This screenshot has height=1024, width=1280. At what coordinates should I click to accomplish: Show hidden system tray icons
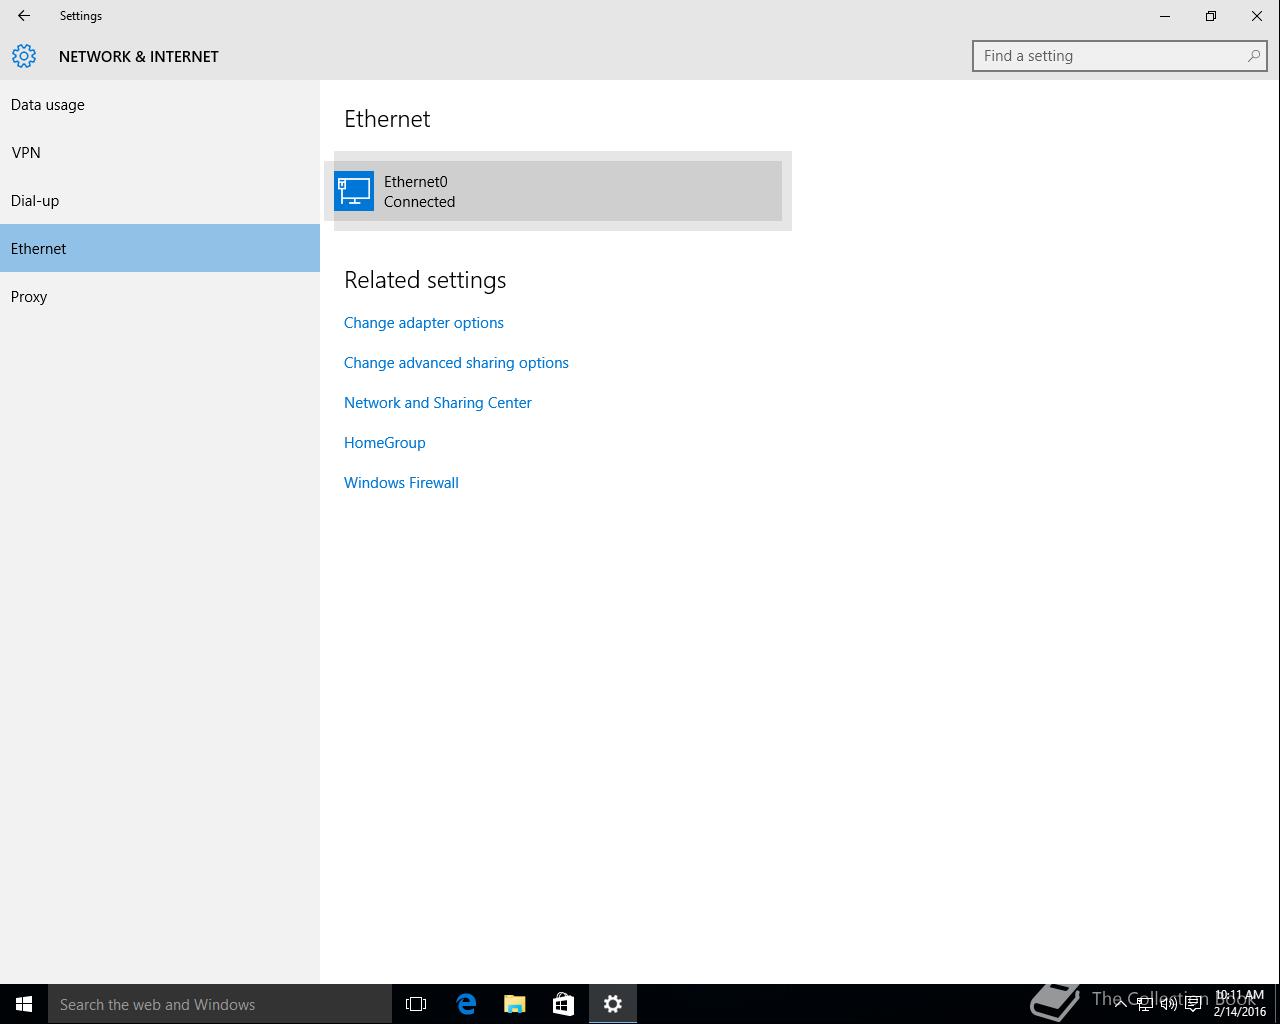pyautogui.click(x=1120, y=1004)
